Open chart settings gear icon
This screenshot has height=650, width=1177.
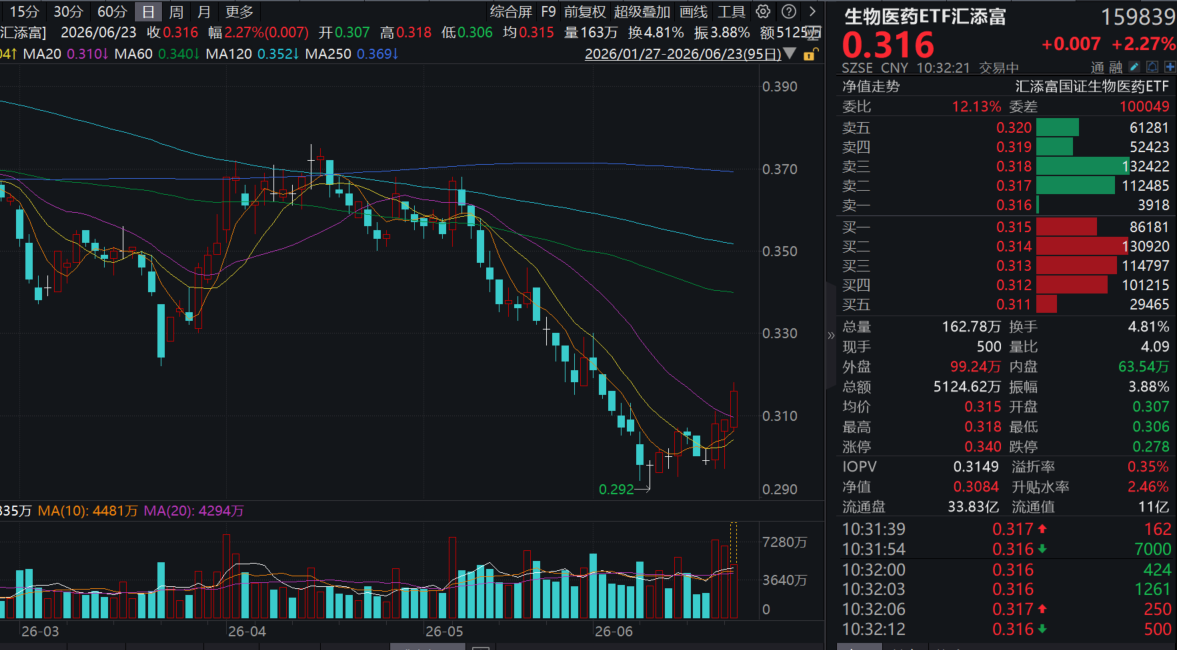763,11
